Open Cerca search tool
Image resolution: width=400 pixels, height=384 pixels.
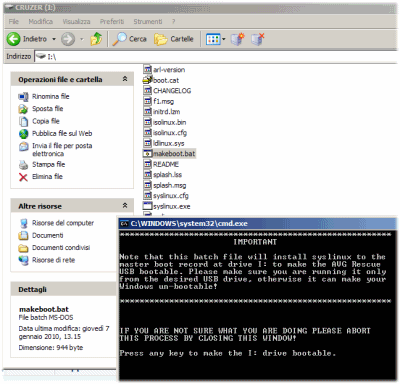(129, 39)
